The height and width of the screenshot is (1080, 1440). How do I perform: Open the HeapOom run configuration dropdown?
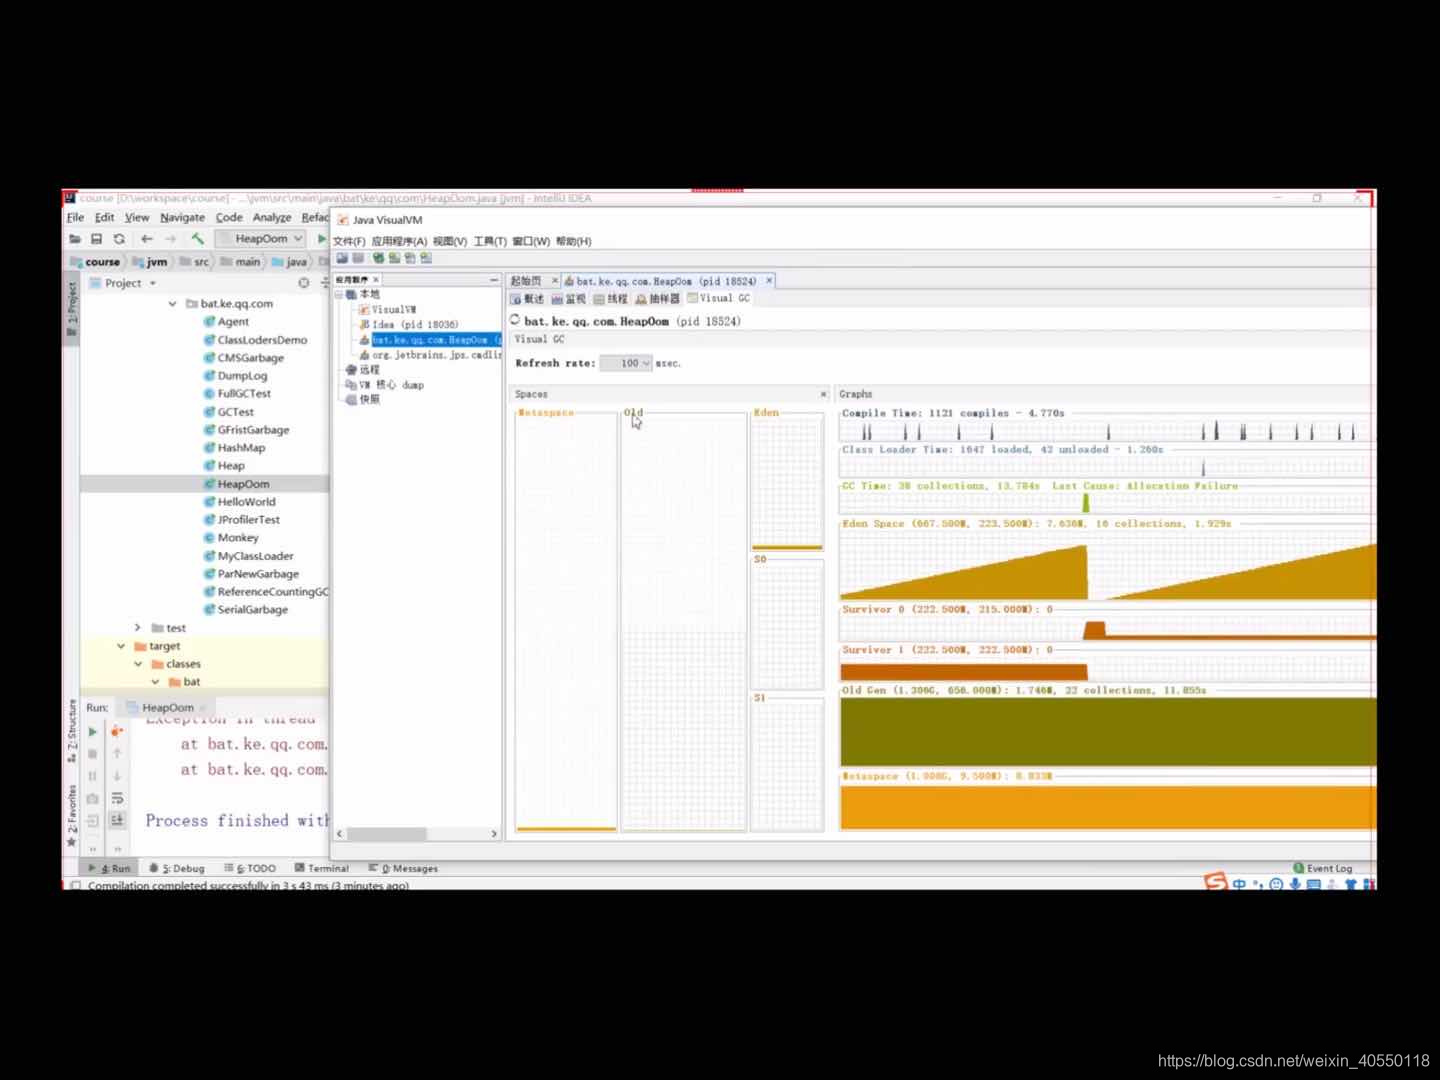[260, 239]
